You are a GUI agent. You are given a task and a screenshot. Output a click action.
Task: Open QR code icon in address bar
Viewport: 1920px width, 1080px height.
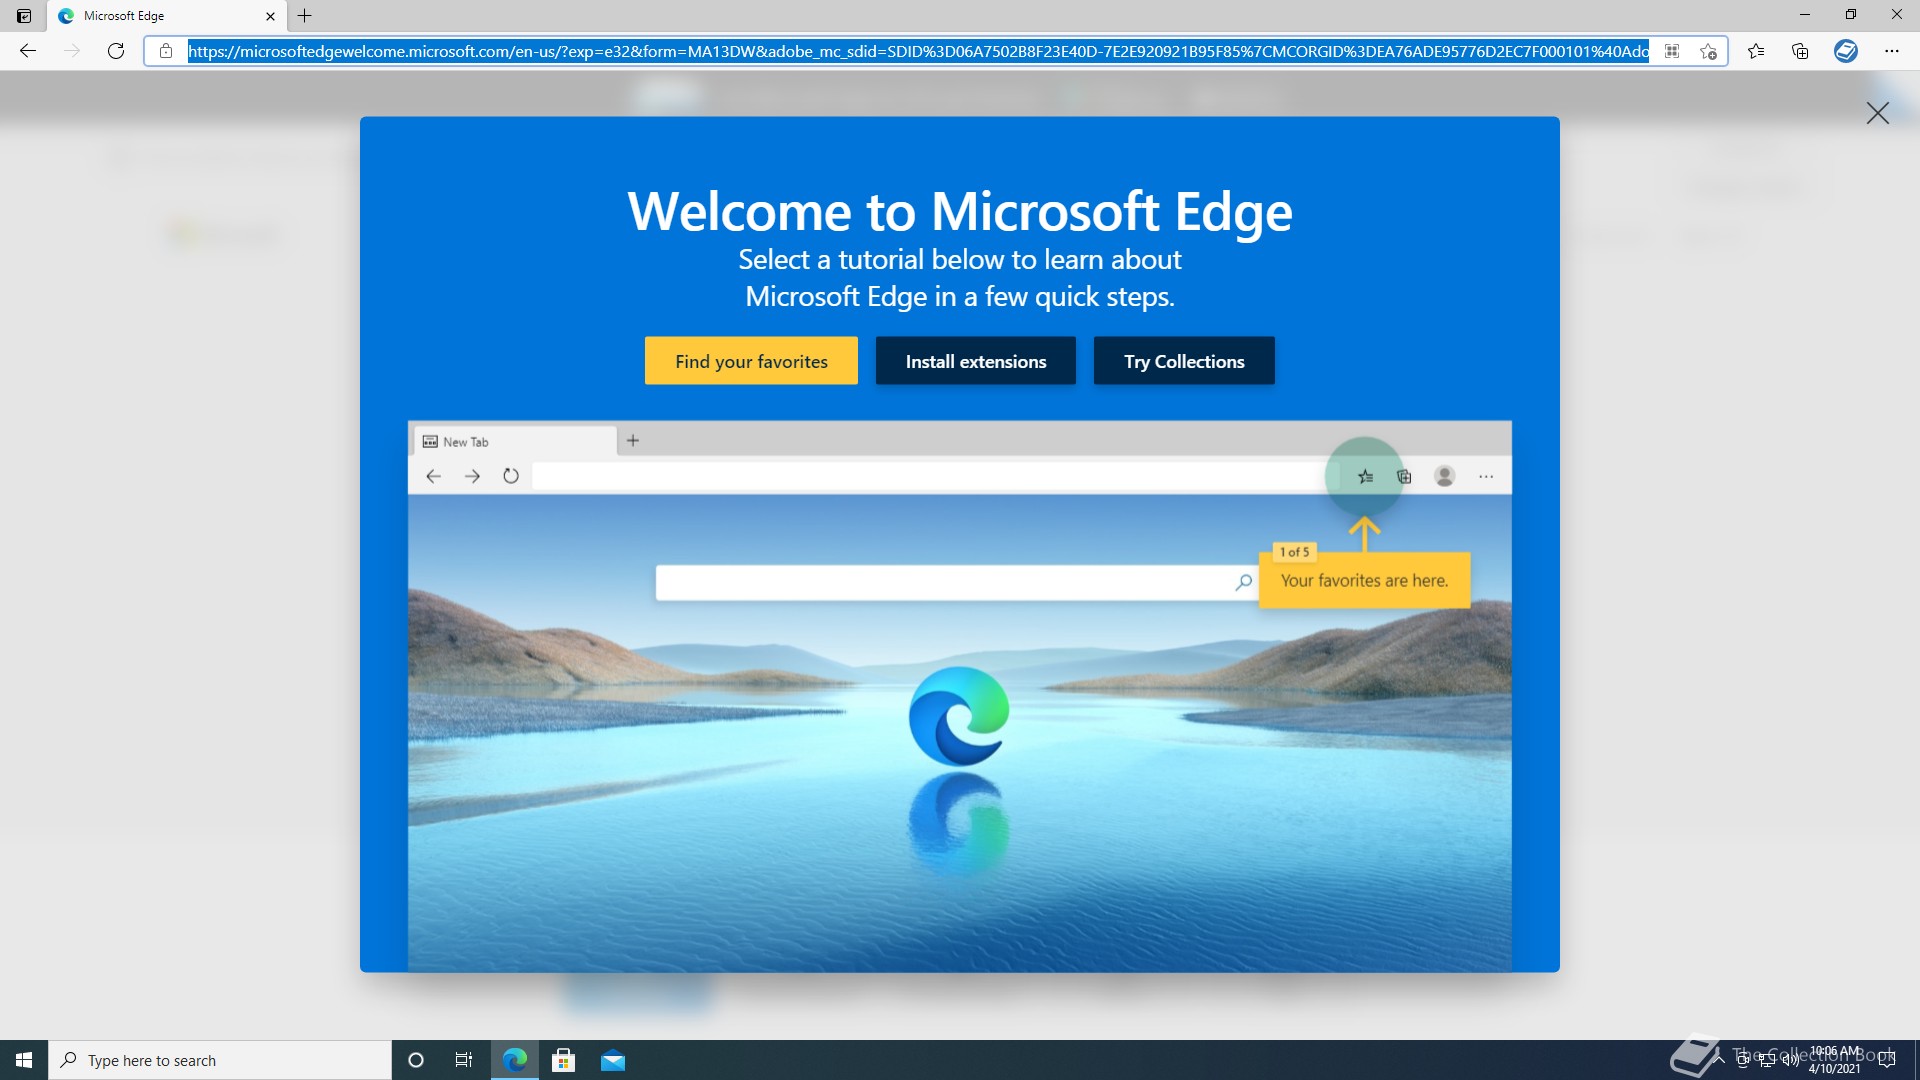click(1672, 51)
